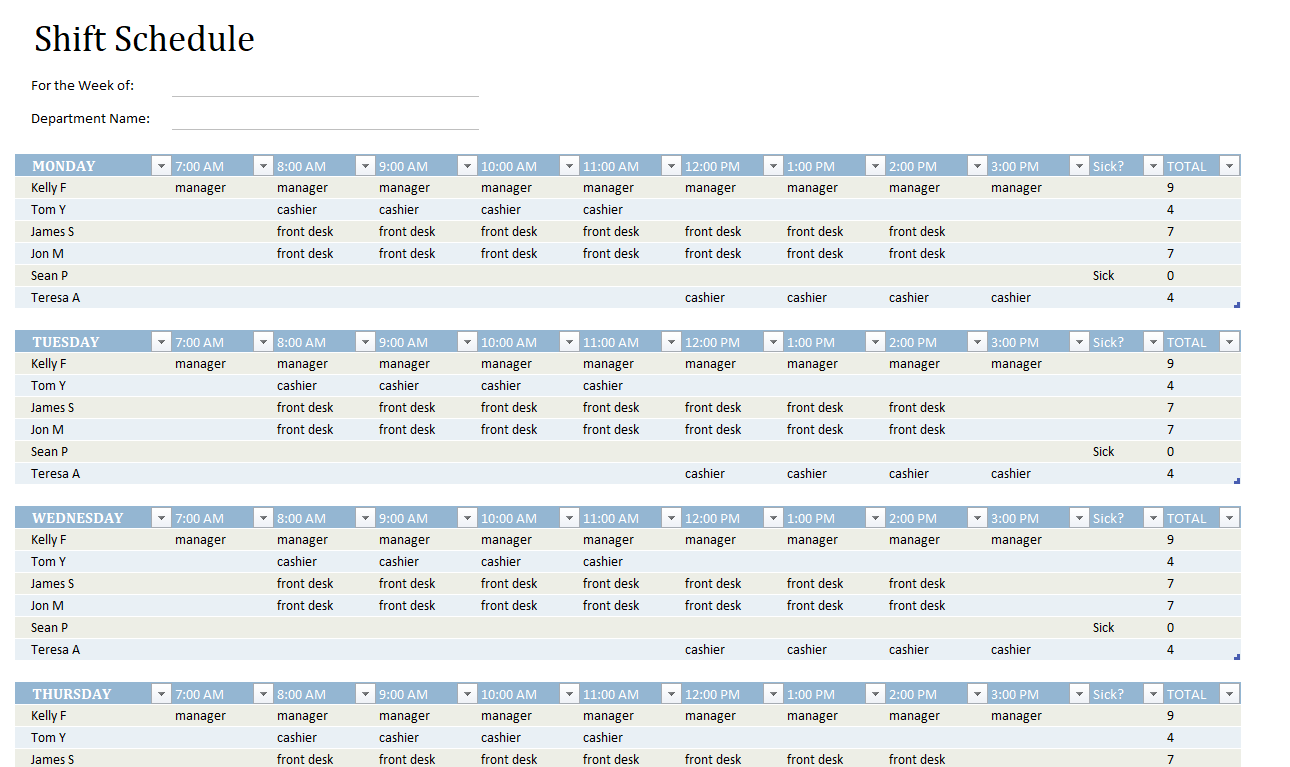Open the 1:00 PM filter in Thursday table
This screenshot has width=1290, height=767.
click(875, 694)
